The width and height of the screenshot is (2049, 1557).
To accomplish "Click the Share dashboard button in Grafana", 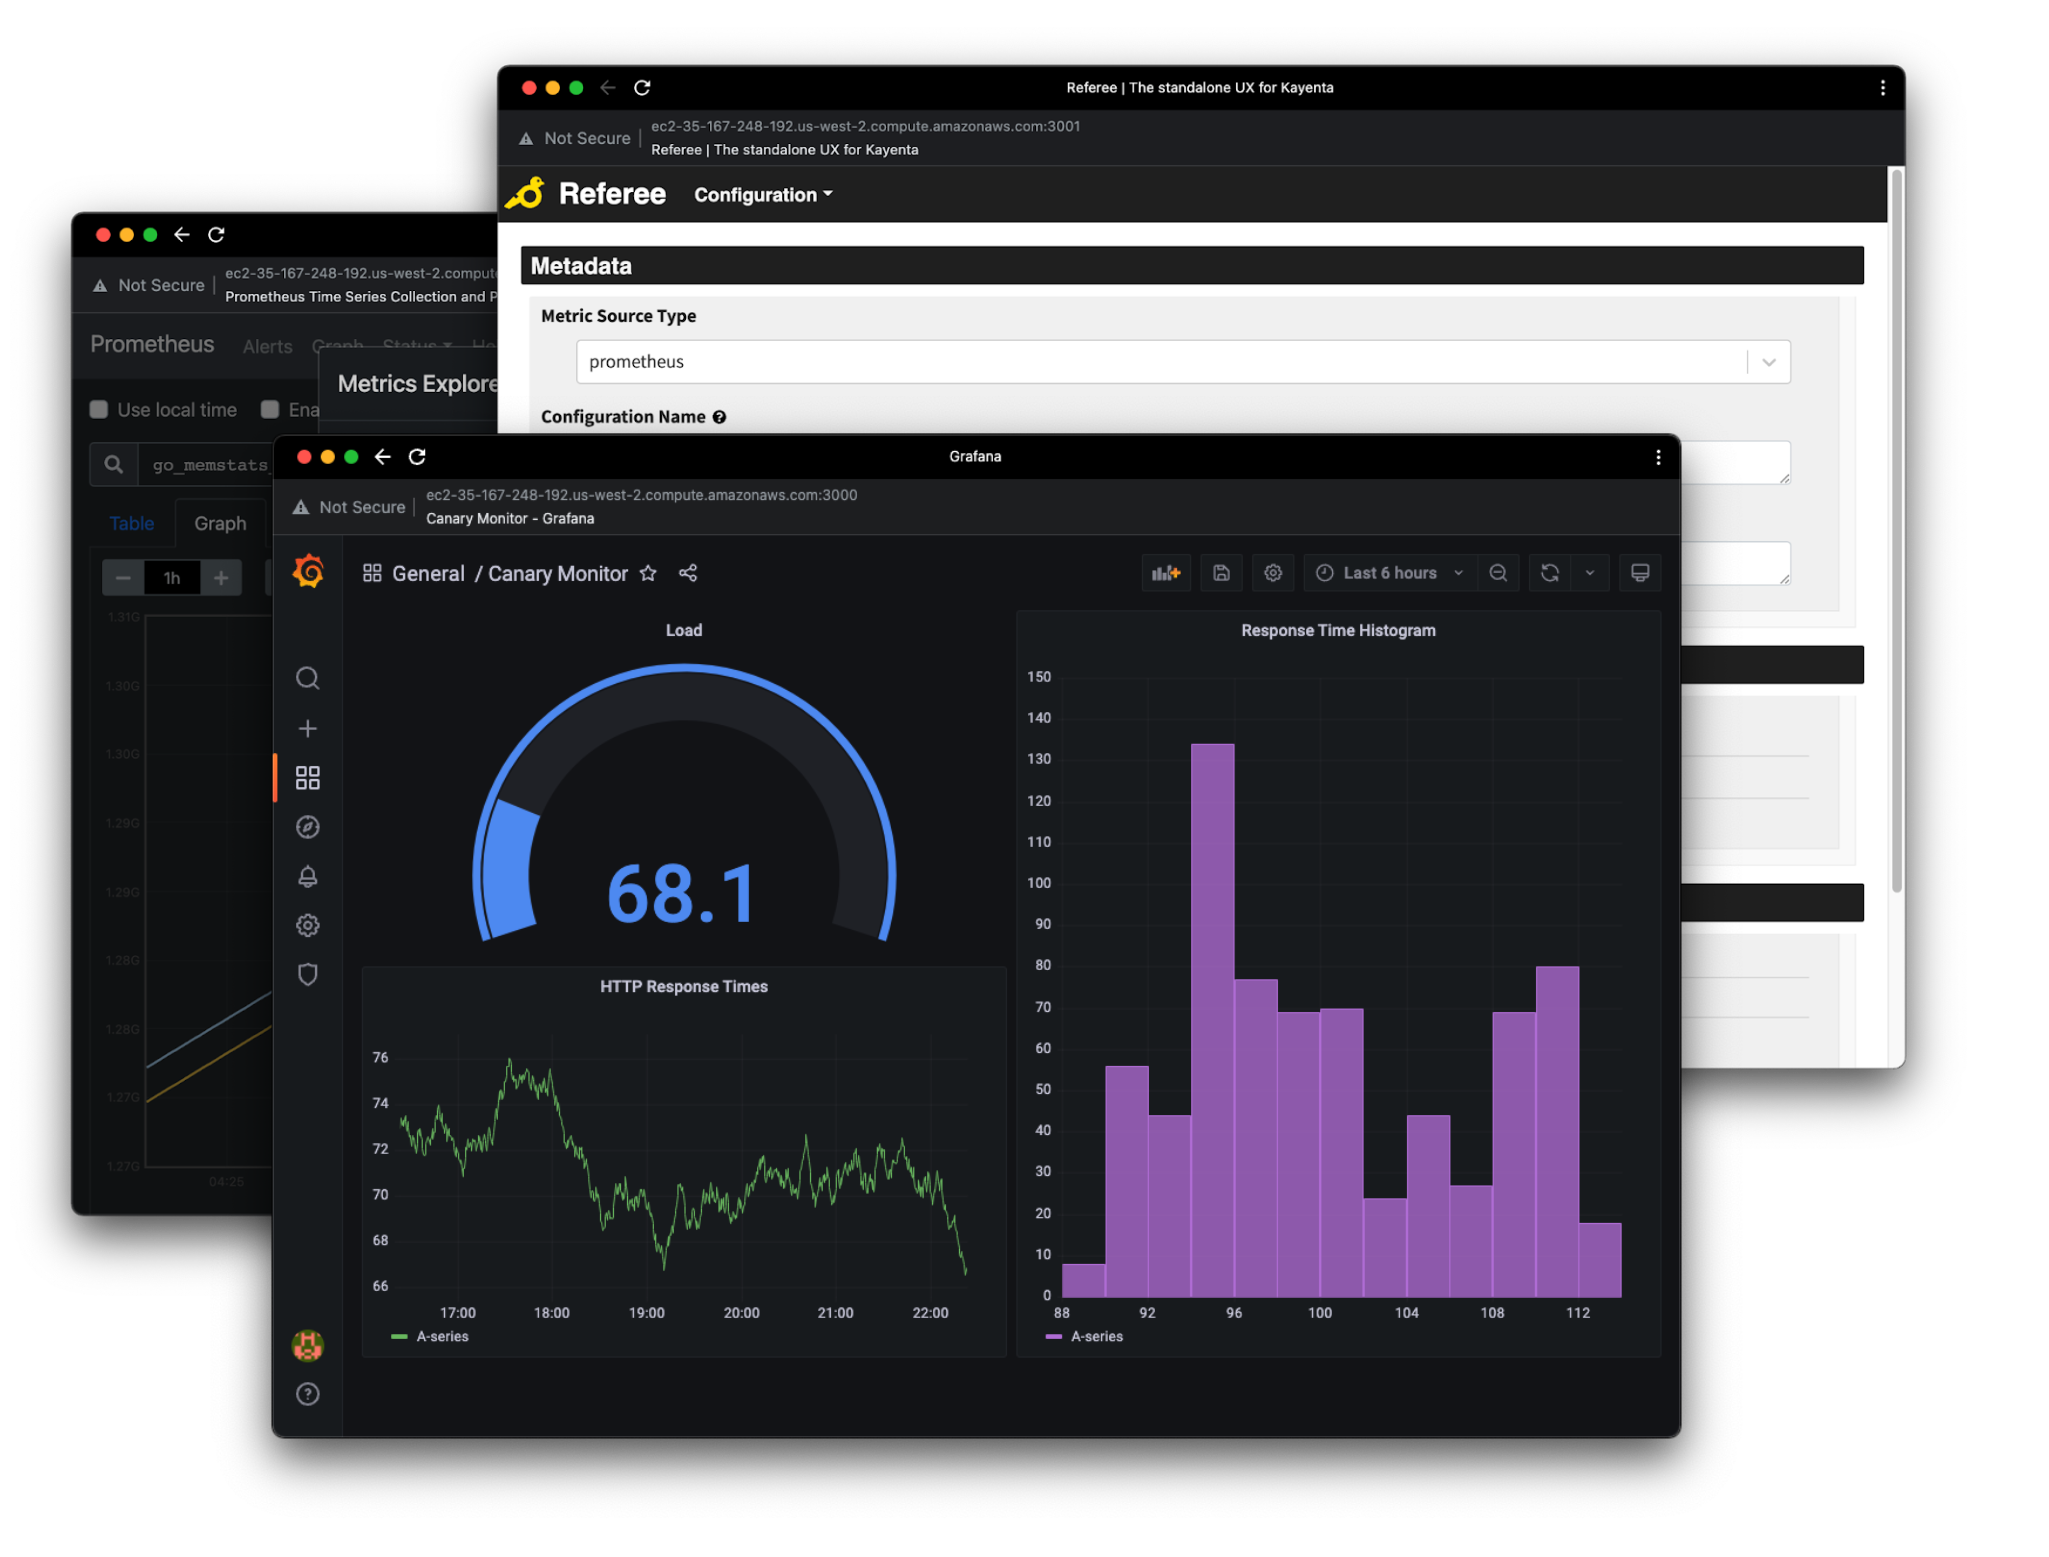I will tap(688, 573).
